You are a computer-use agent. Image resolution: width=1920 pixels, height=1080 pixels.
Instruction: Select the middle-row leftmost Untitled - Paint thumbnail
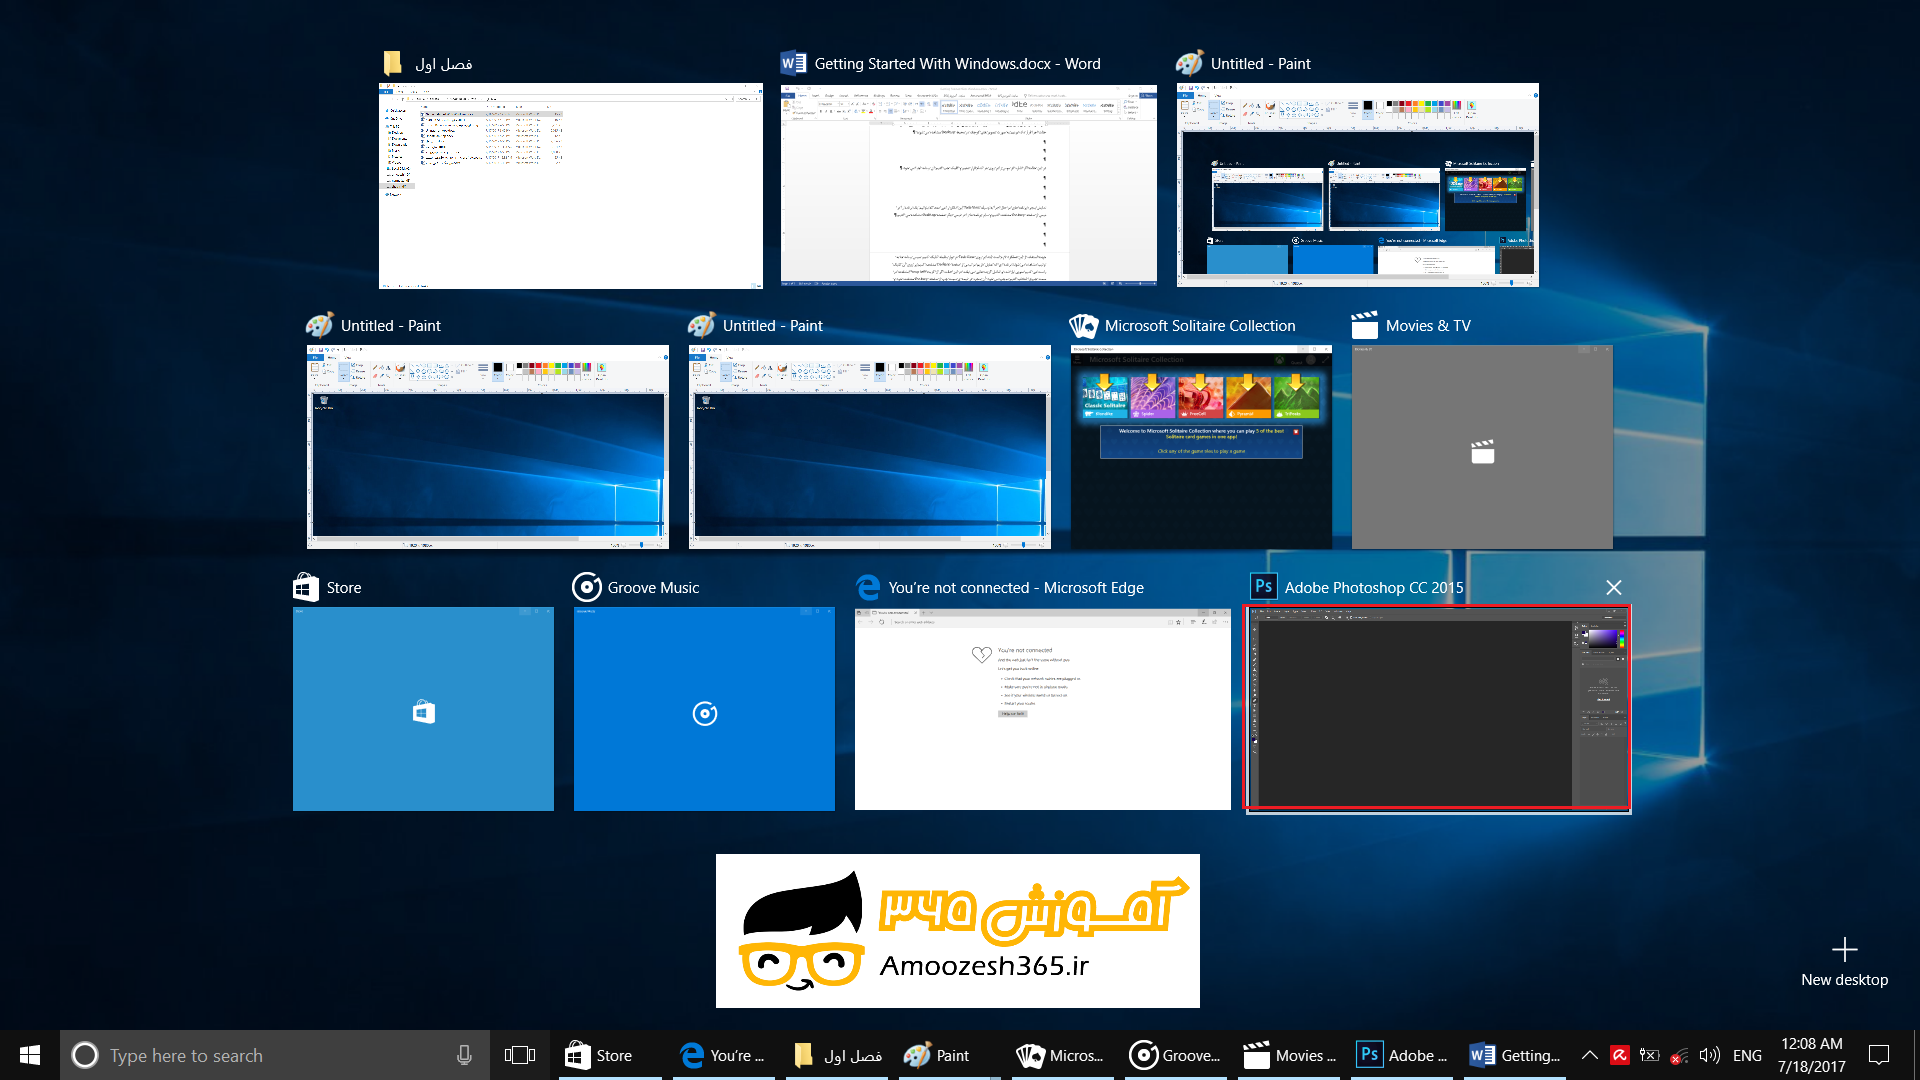(x=487, y=447)
